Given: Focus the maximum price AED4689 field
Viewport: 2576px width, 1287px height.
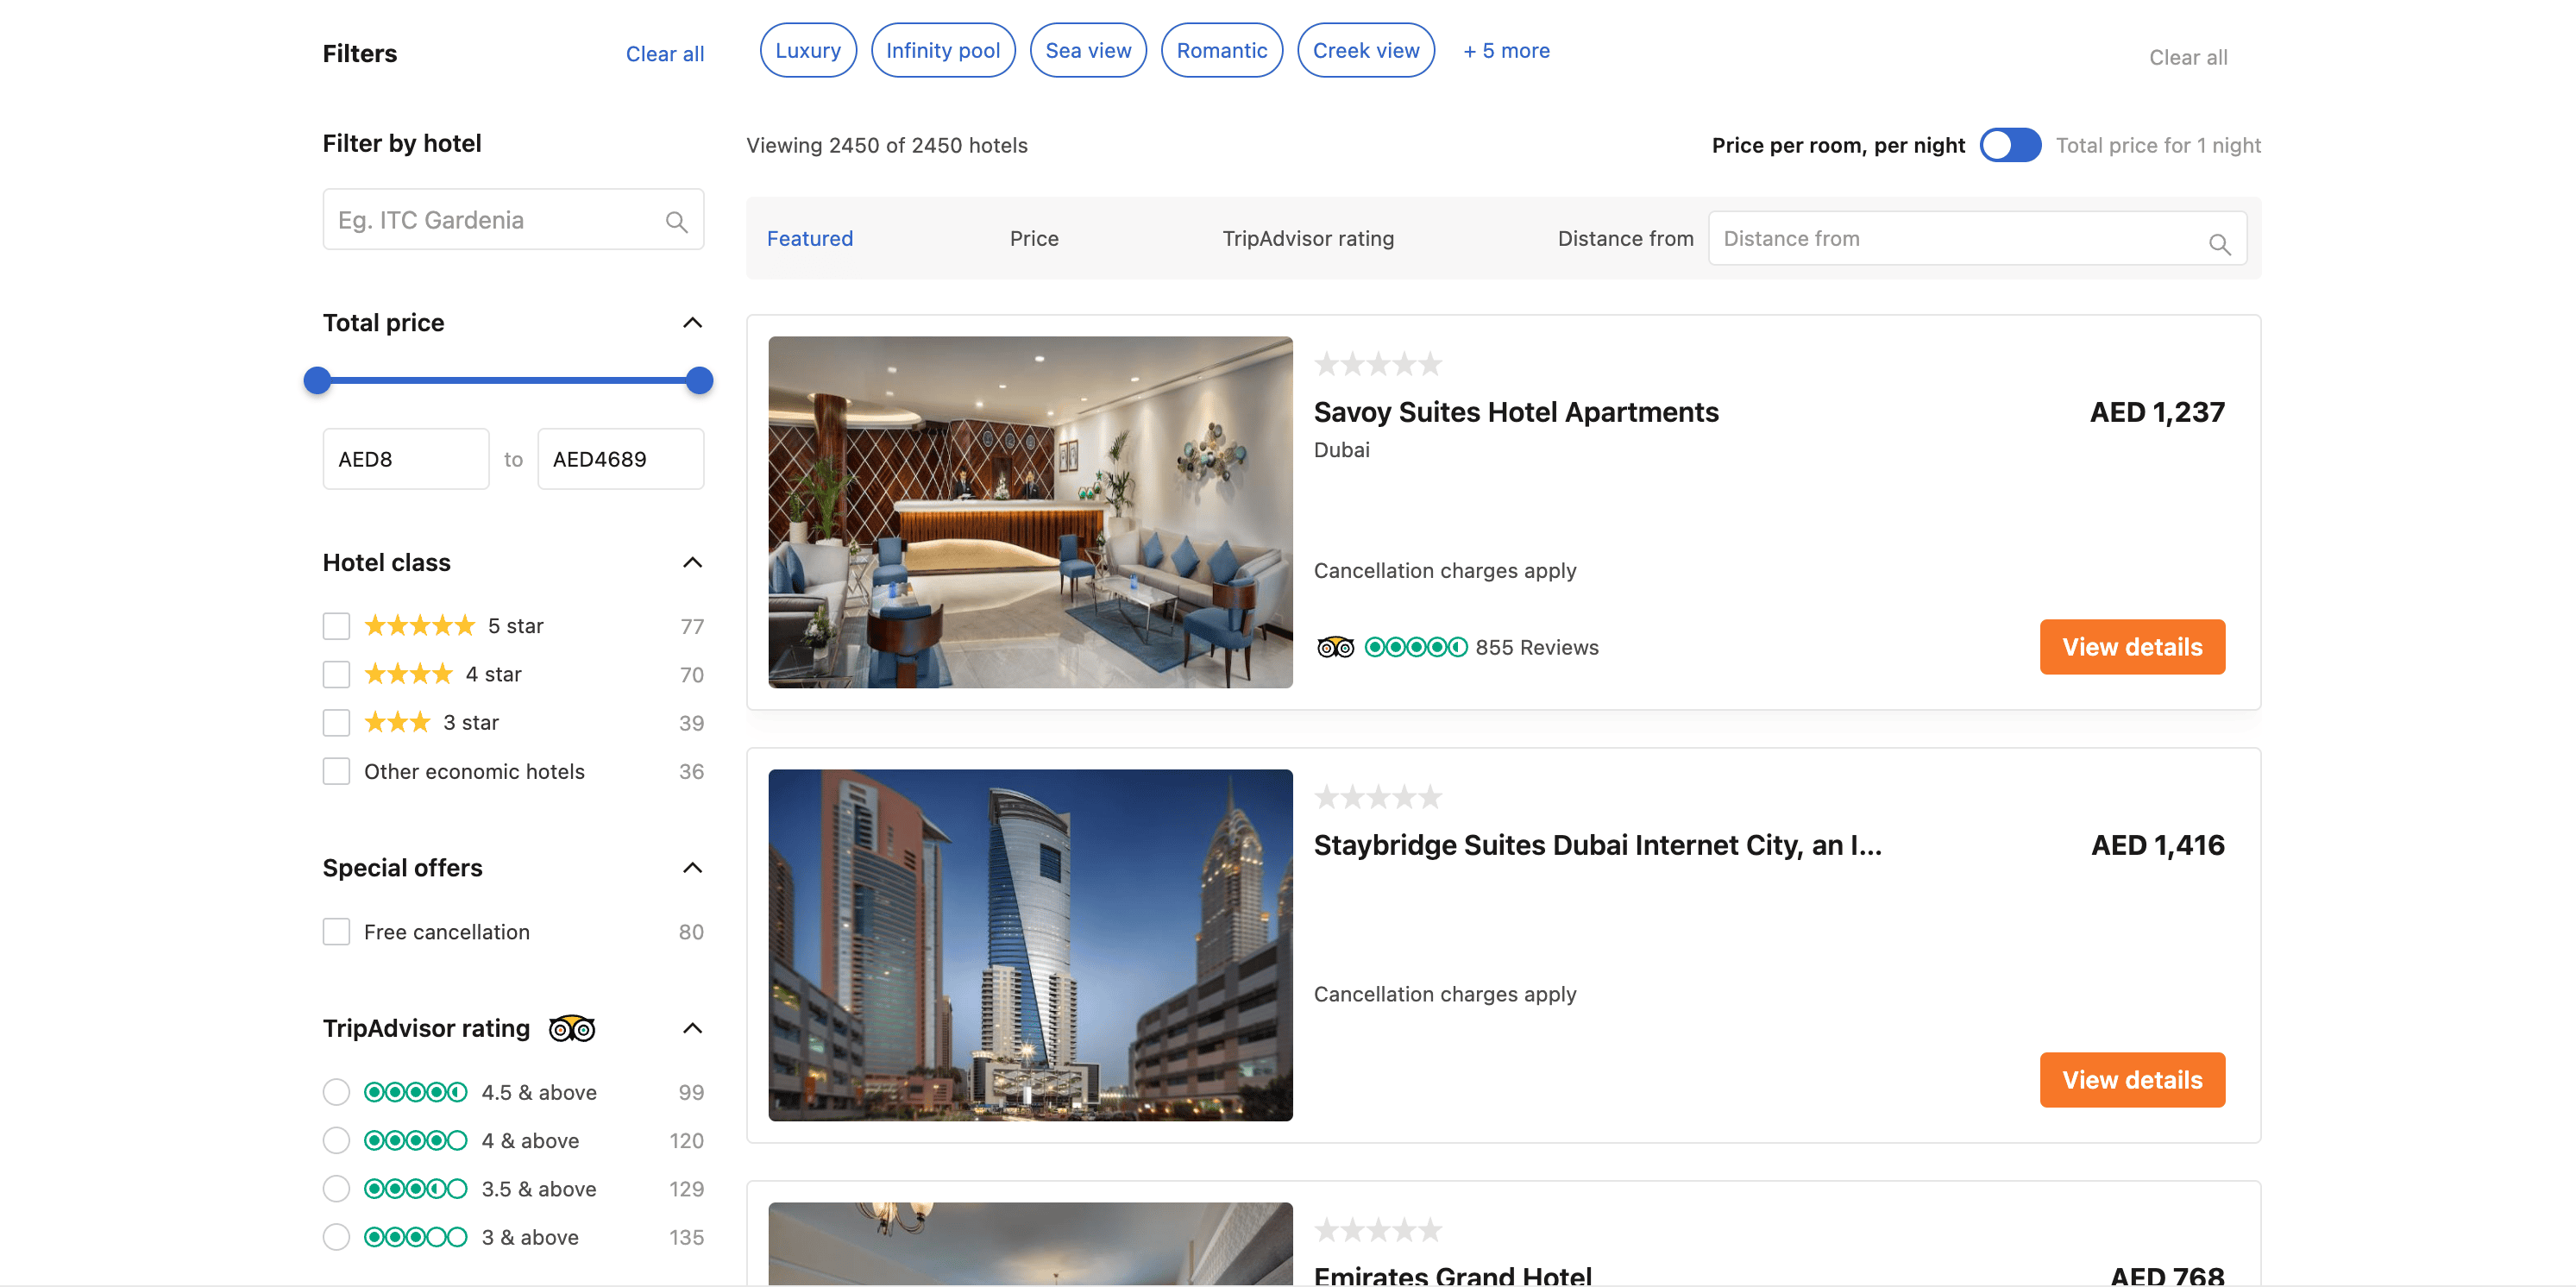Looking at the screenshot, I should click(x=621, y=459).
